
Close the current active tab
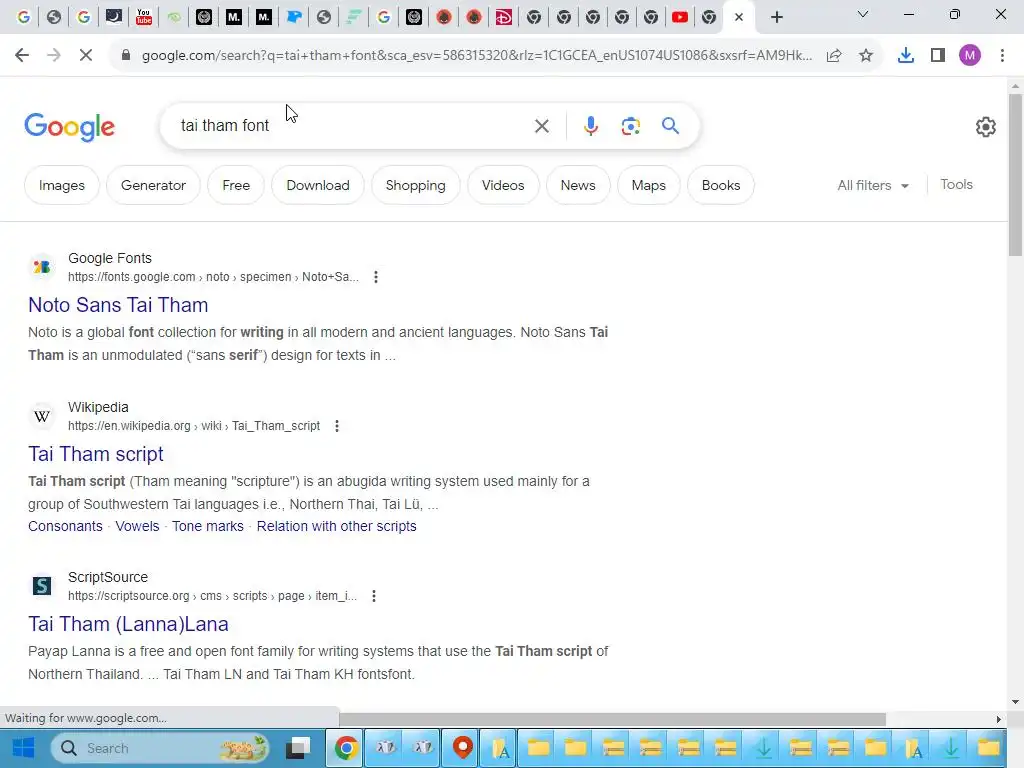[x=739, y=18]
